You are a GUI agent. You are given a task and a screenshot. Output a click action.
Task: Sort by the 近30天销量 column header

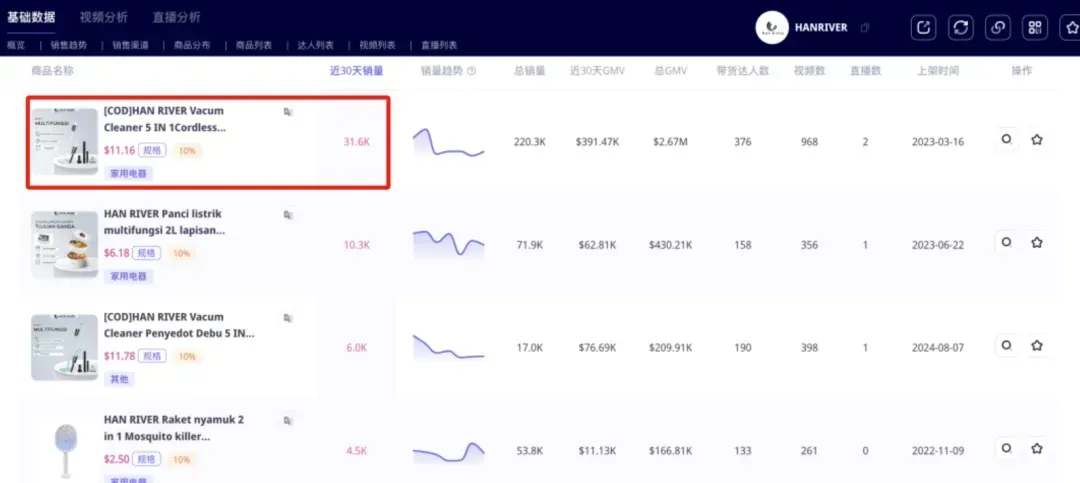coord(356,71)
